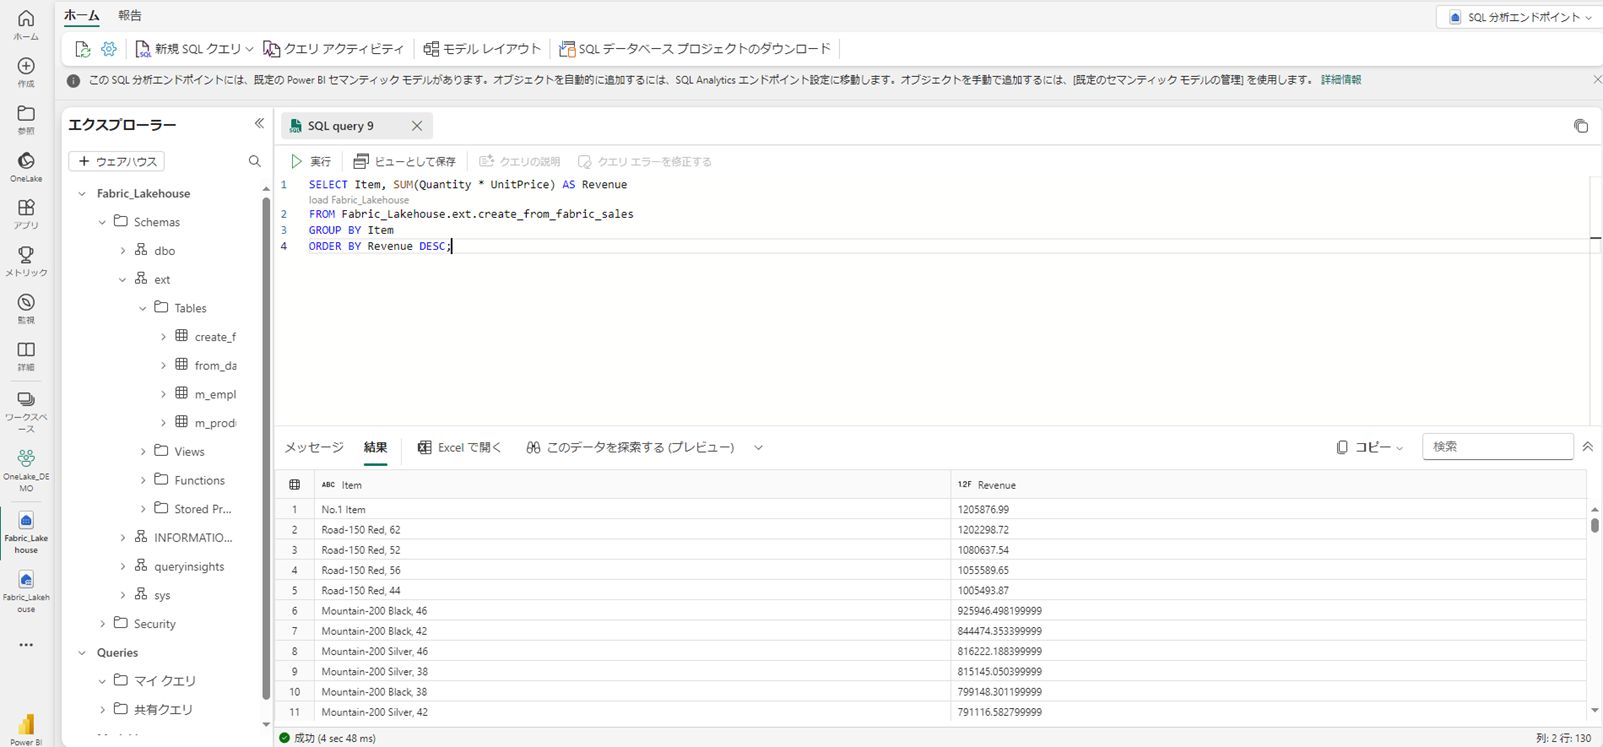The image size is (1603, 747).
Task: Open the ワークスペース icon in sidebar
Action: click(x=26, y=411)
